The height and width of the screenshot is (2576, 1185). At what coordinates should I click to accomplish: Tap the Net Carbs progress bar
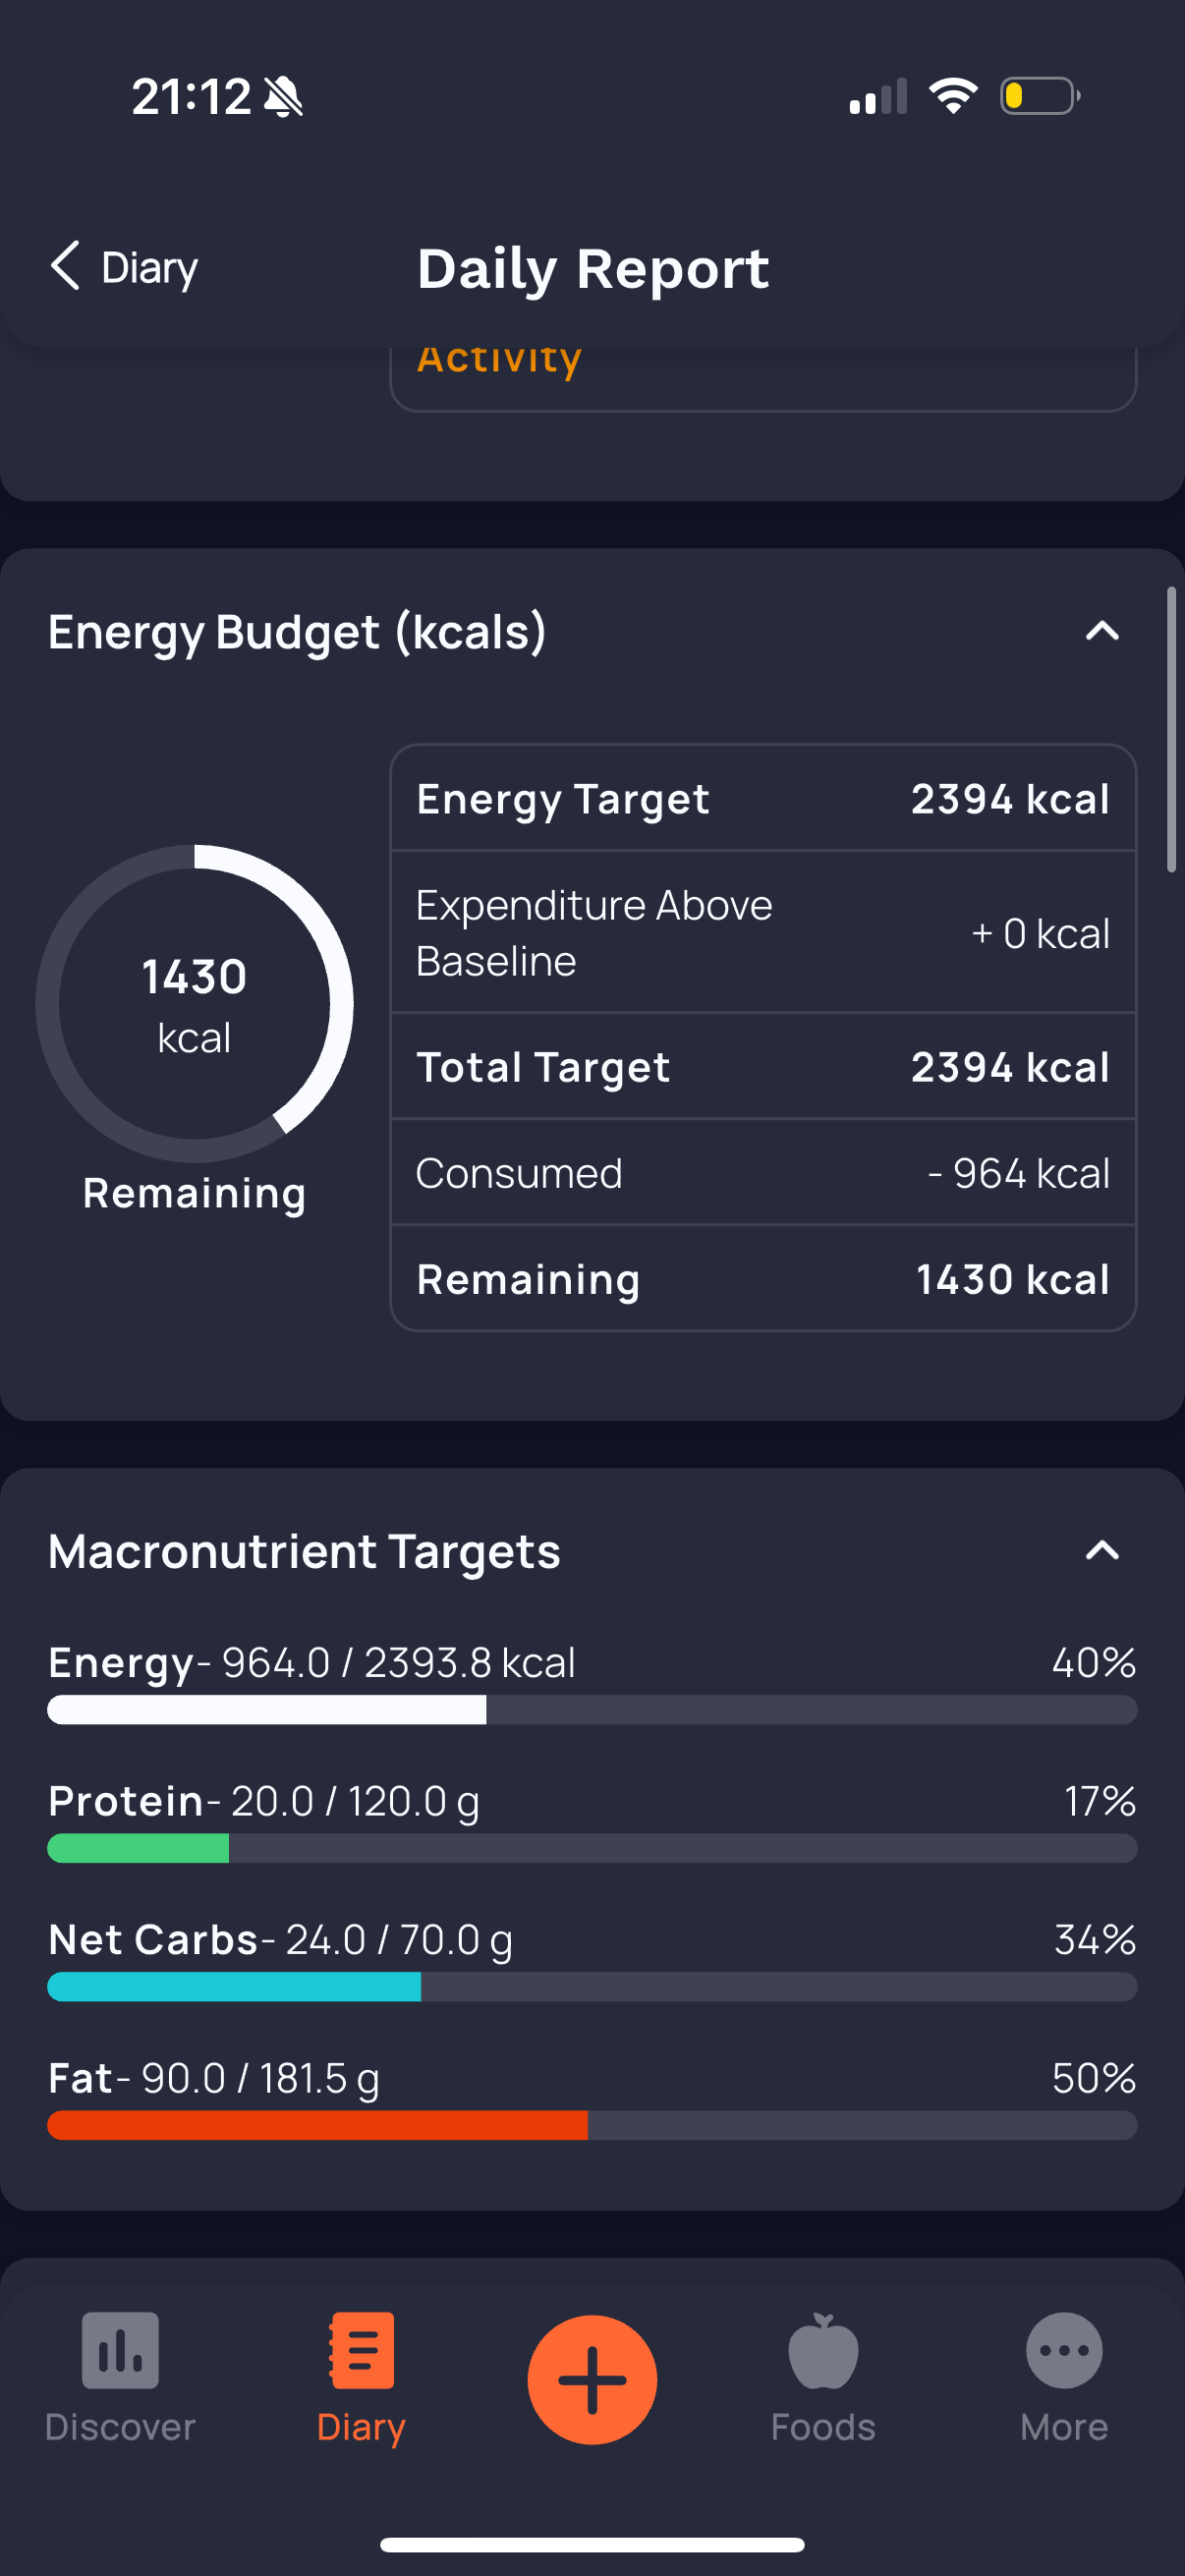(592, 1987)
